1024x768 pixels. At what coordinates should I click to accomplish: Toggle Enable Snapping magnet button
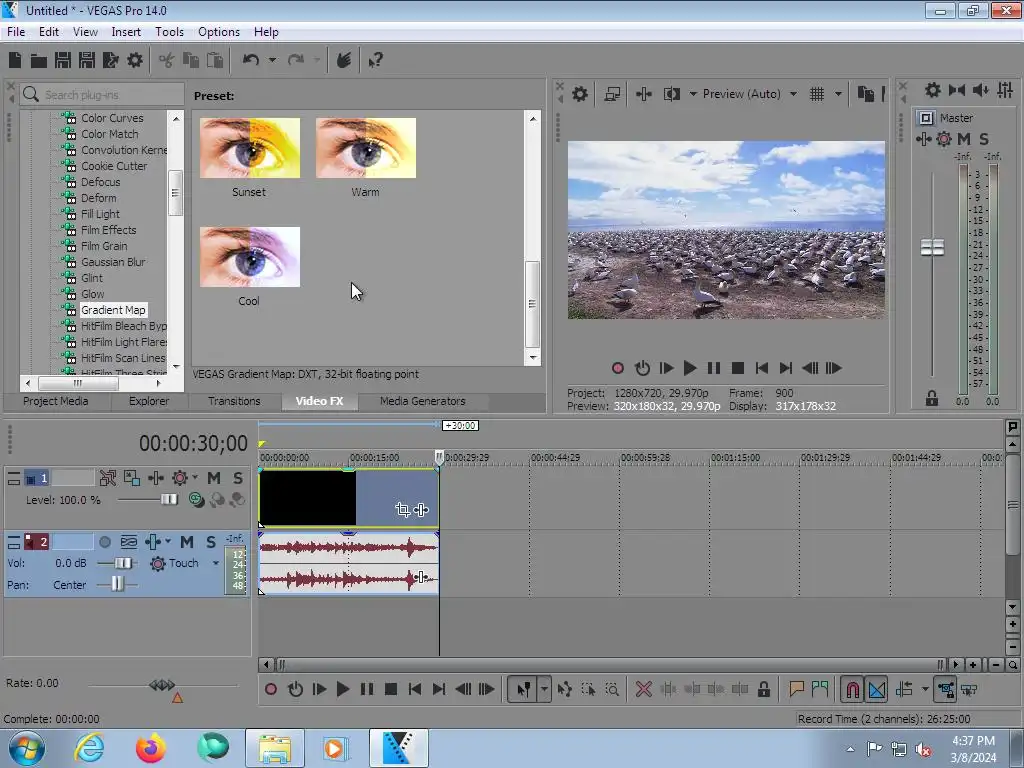click(x=852, y=689)
